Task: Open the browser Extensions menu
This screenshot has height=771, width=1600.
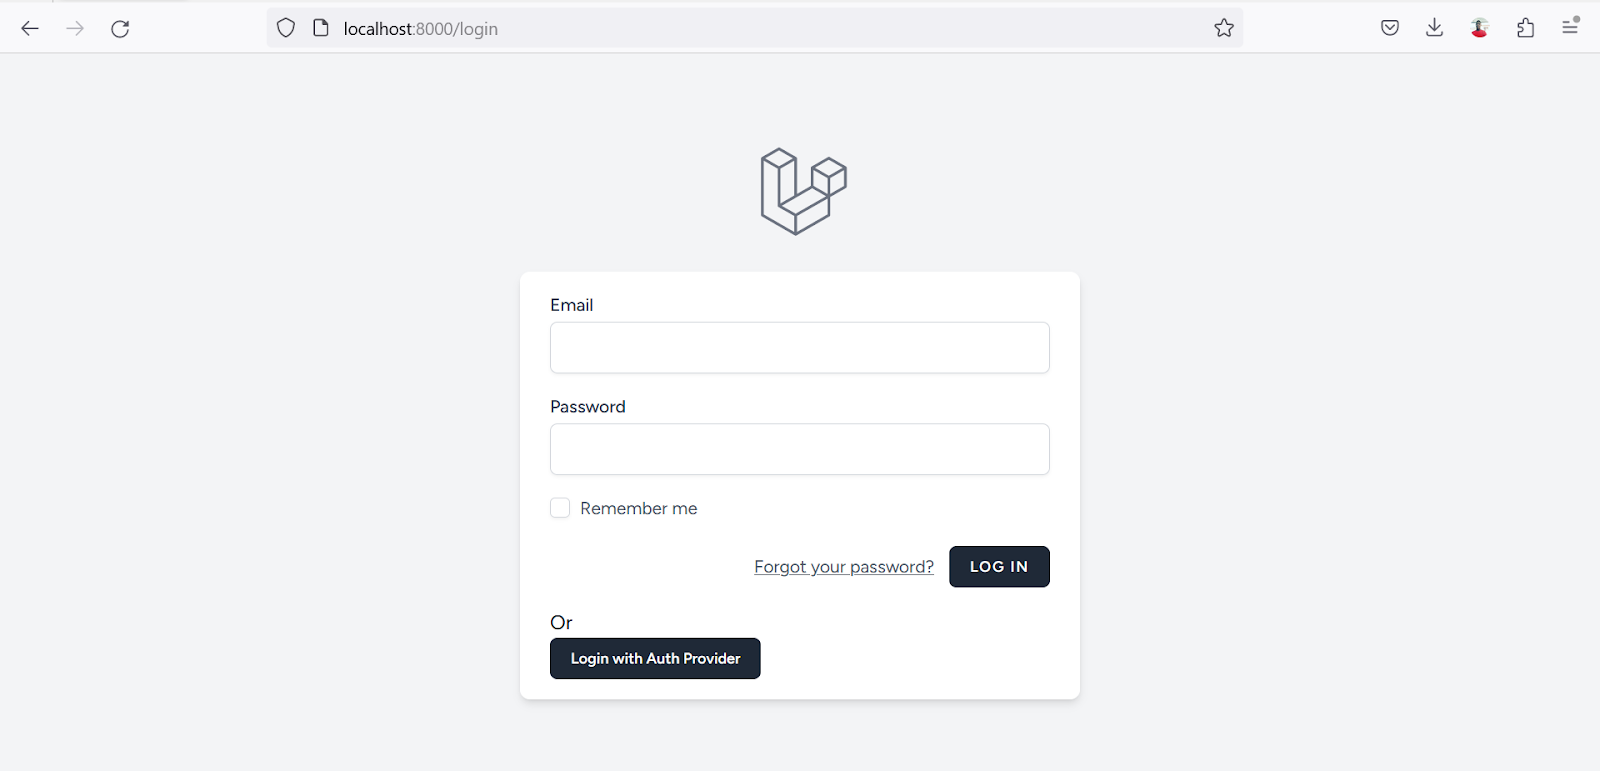Action: point(1524,28)
